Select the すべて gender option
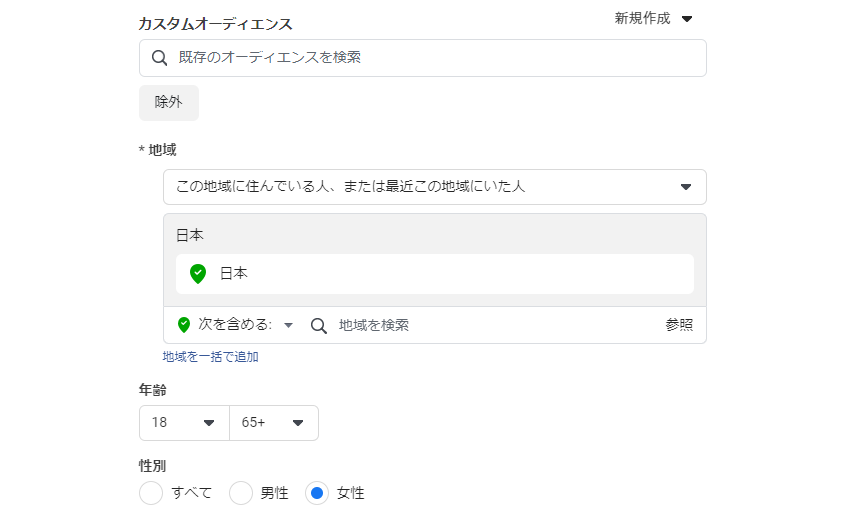The height and width of the screenshot is (507, 850). coord(151,493)
